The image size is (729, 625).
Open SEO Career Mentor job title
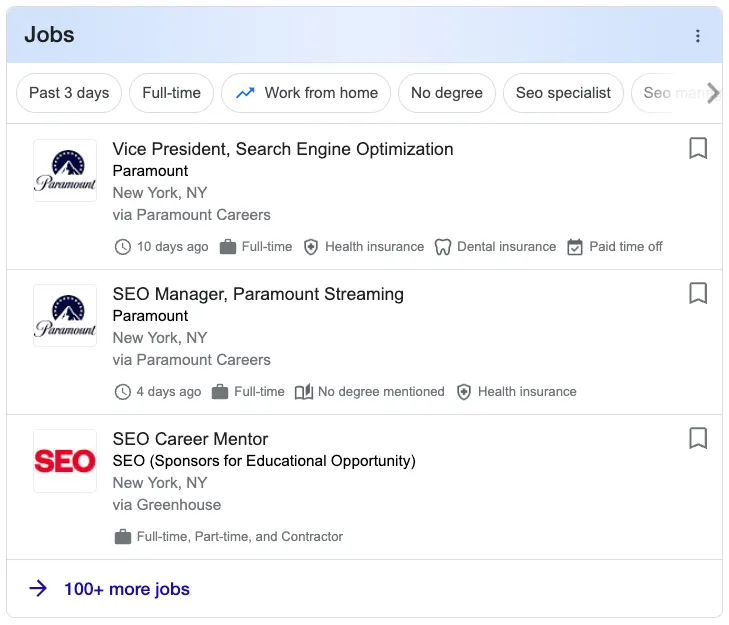click(190, 439)
